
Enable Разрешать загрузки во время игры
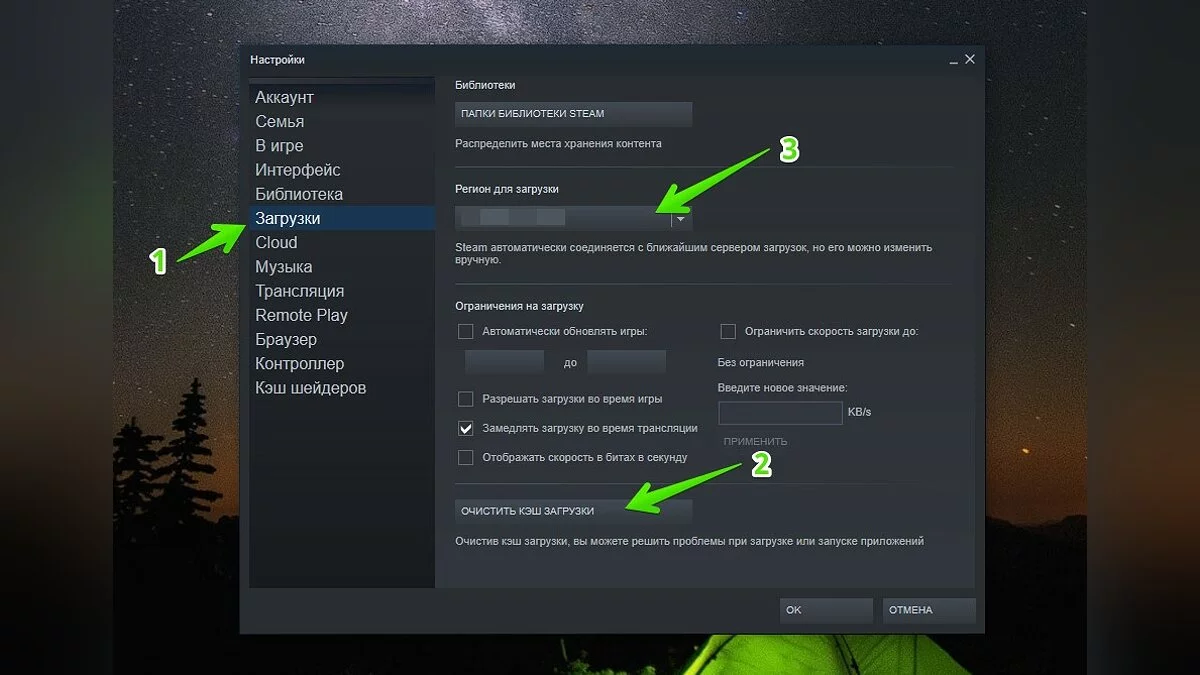click(465, 399)
